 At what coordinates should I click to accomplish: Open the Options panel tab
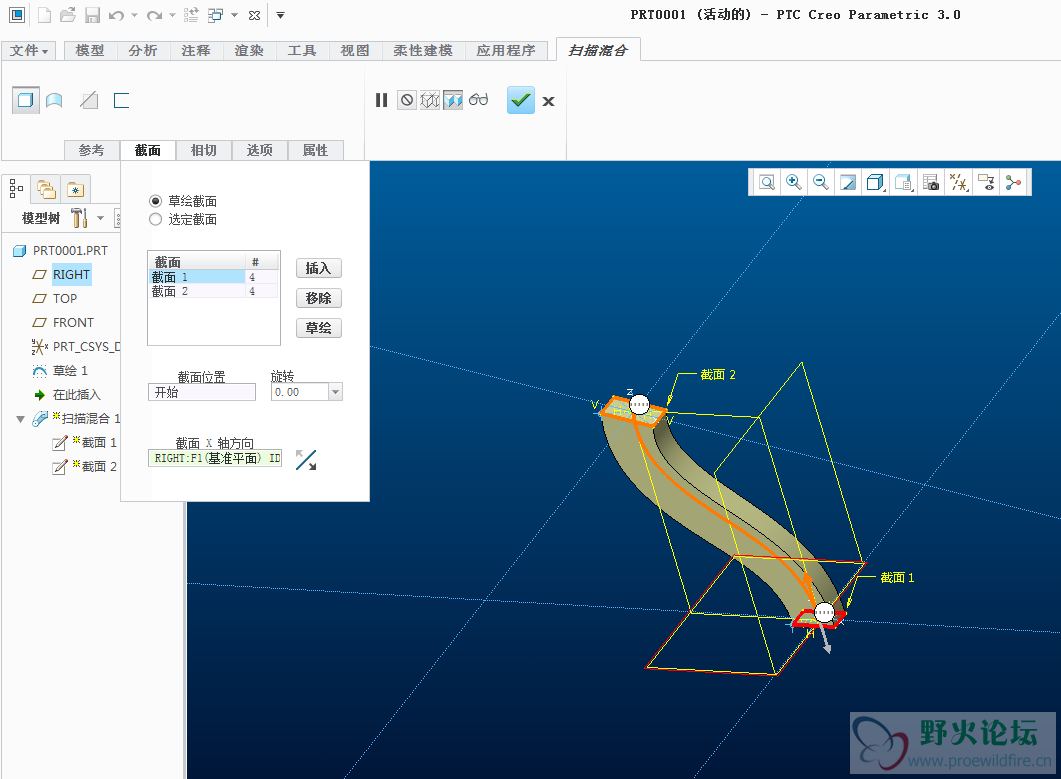click(260, 150)
